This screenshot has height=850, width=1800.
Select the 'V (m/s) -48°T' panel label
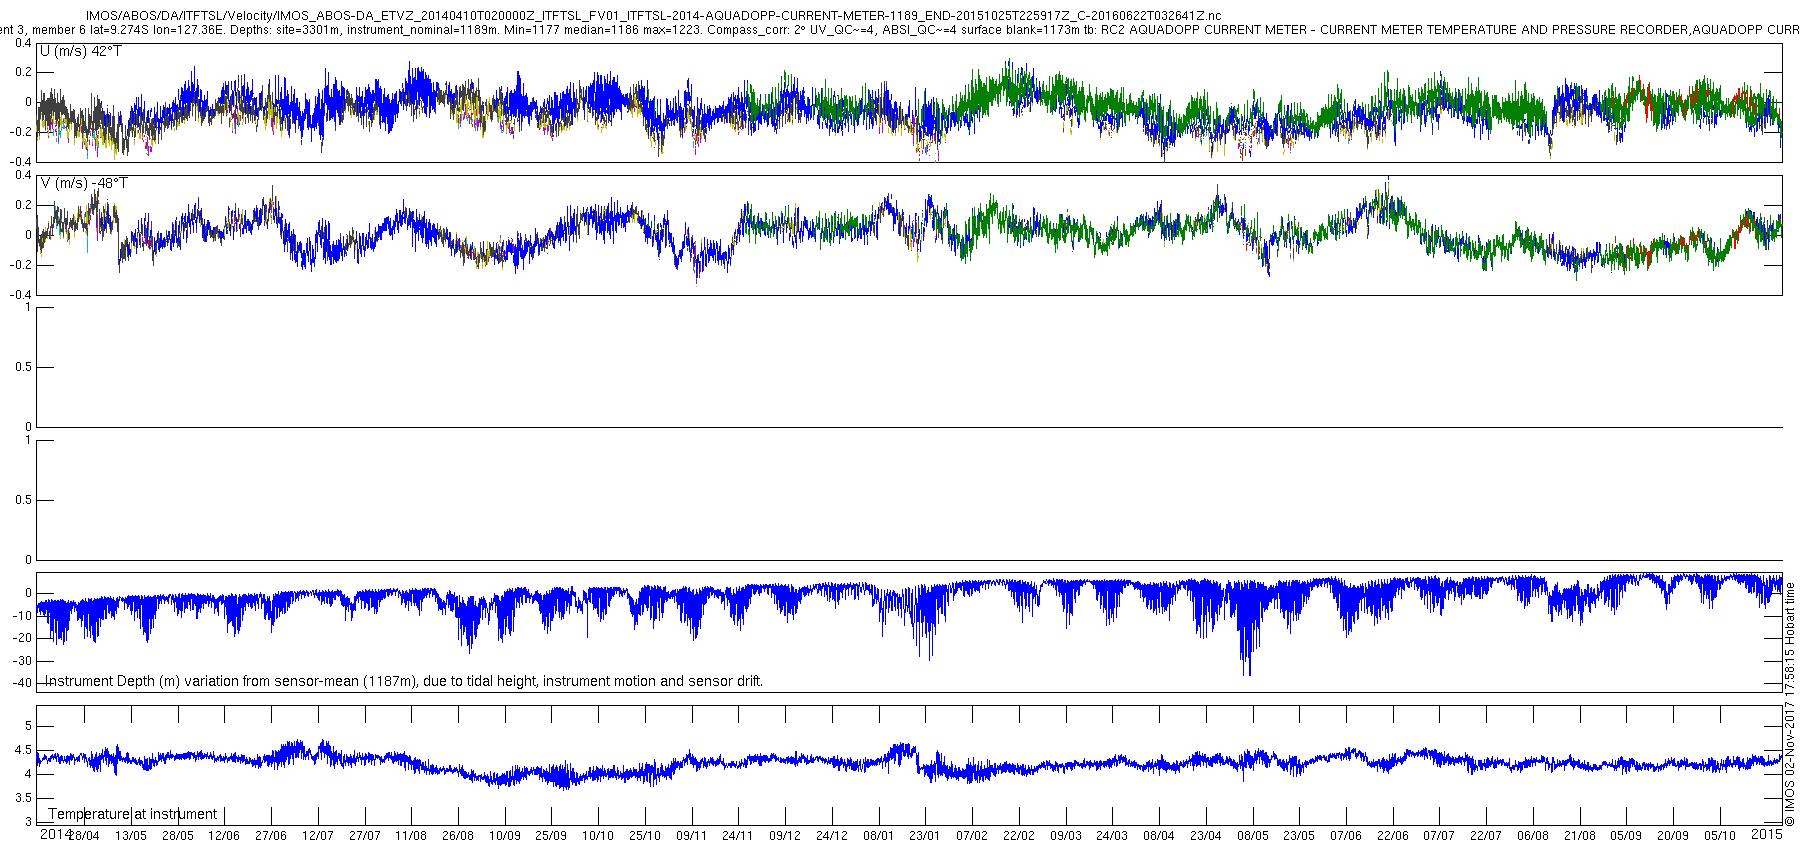[x=84, y=183]
